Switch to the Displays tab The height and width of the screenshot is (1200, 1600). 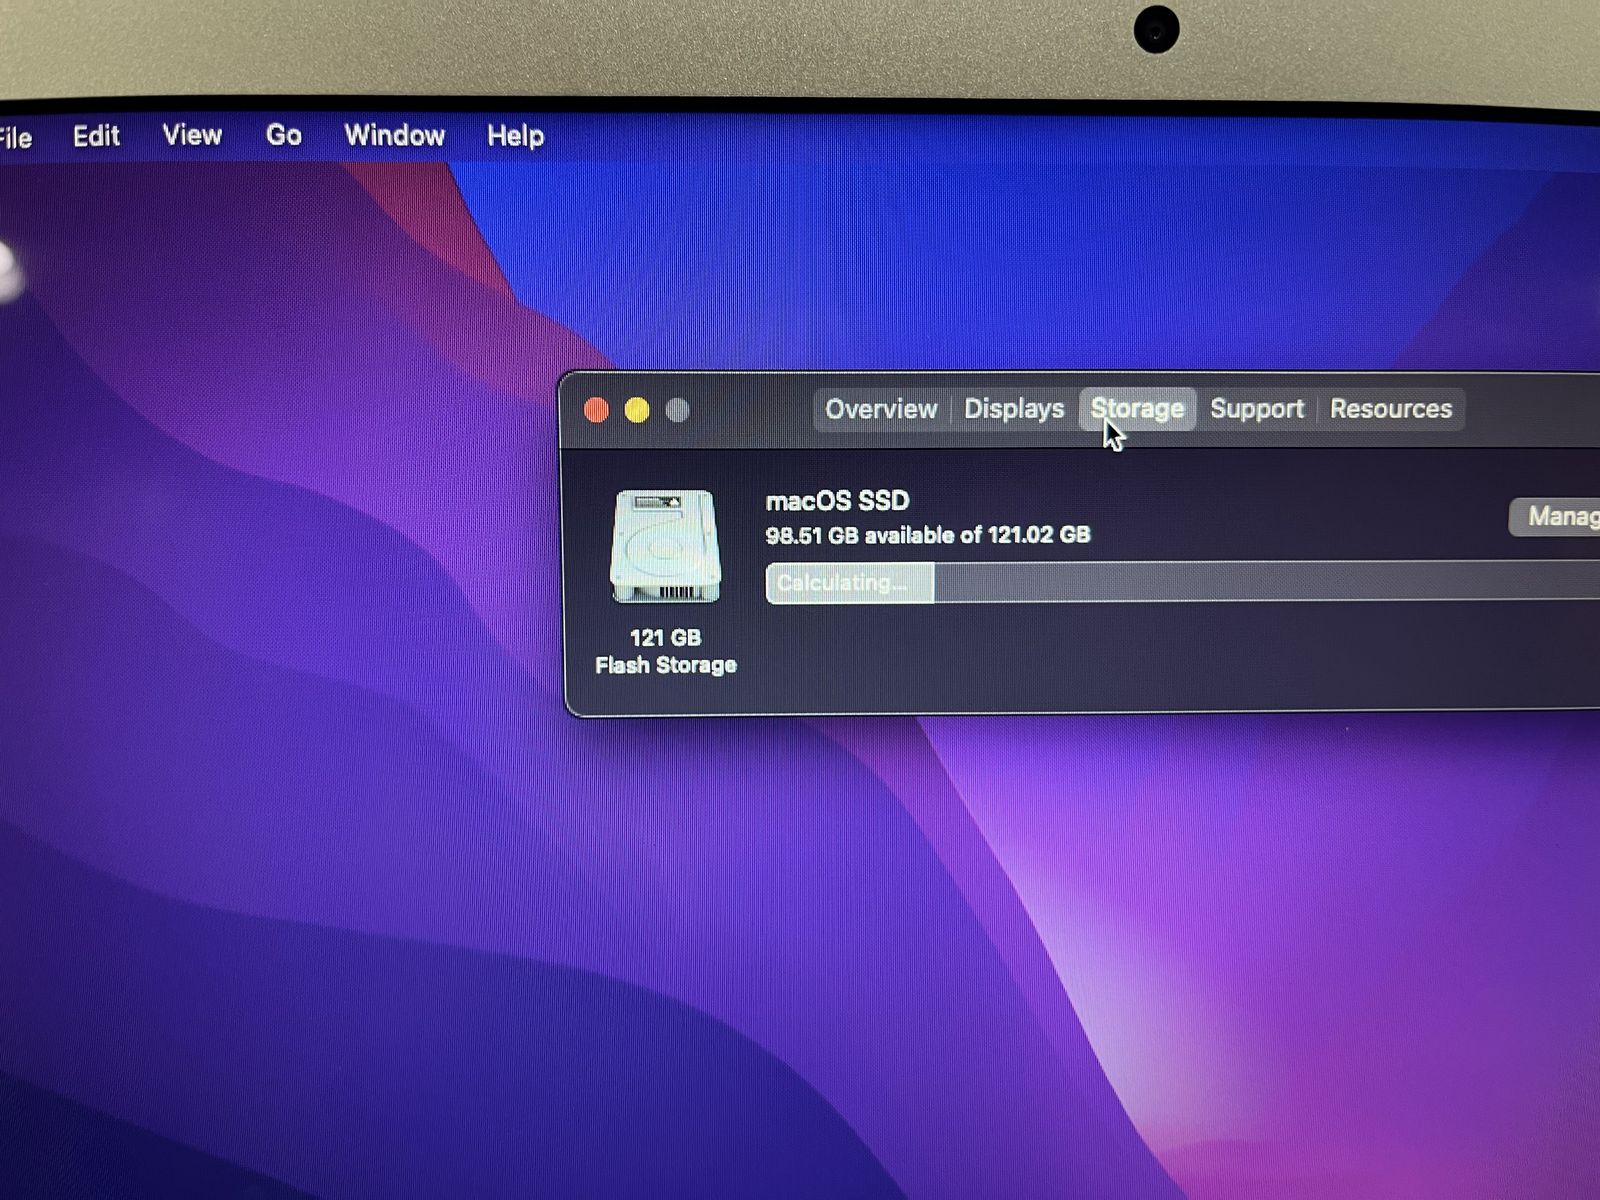click(1014, 409)
